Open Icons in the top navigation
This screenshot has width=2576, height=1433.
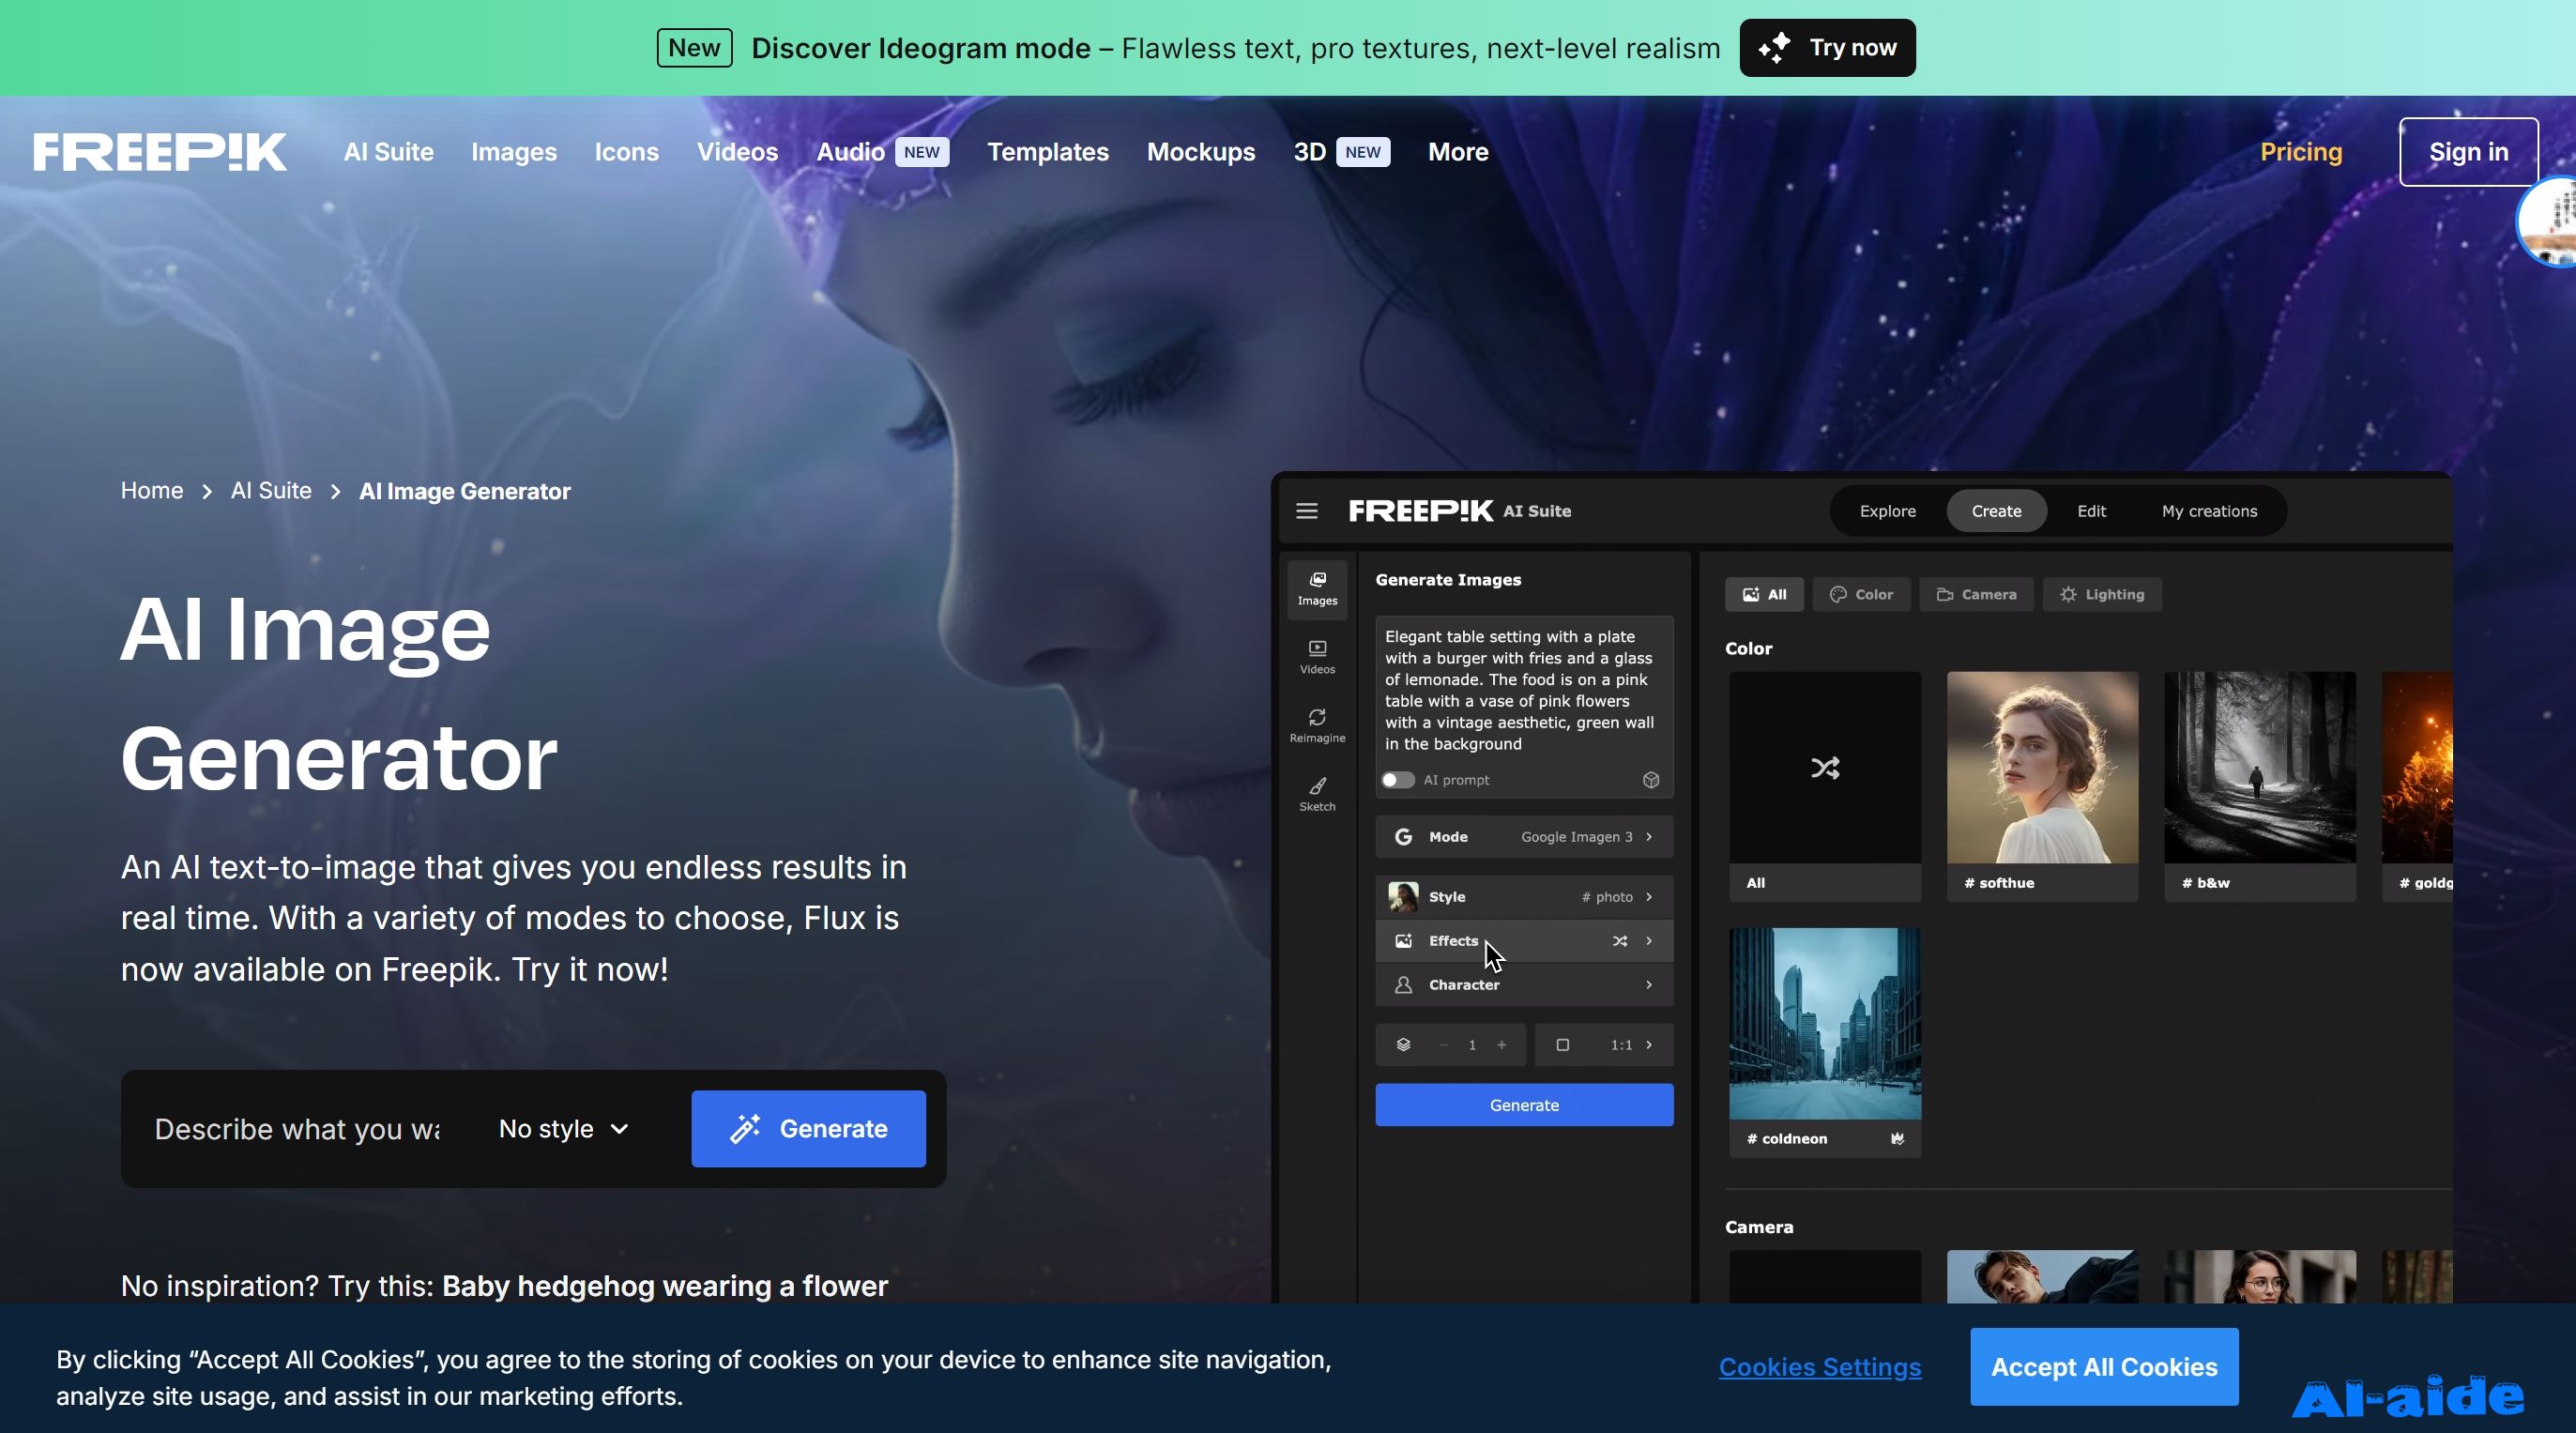[x=626, y=152]
